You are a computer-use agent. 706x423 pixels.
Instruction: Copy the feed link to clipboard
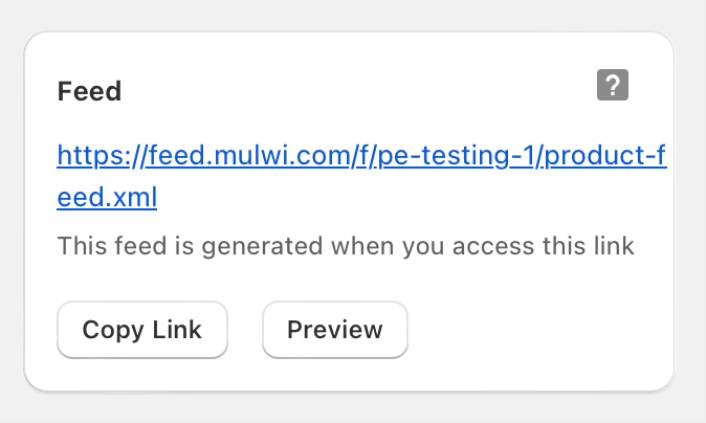tap(142, 330)
